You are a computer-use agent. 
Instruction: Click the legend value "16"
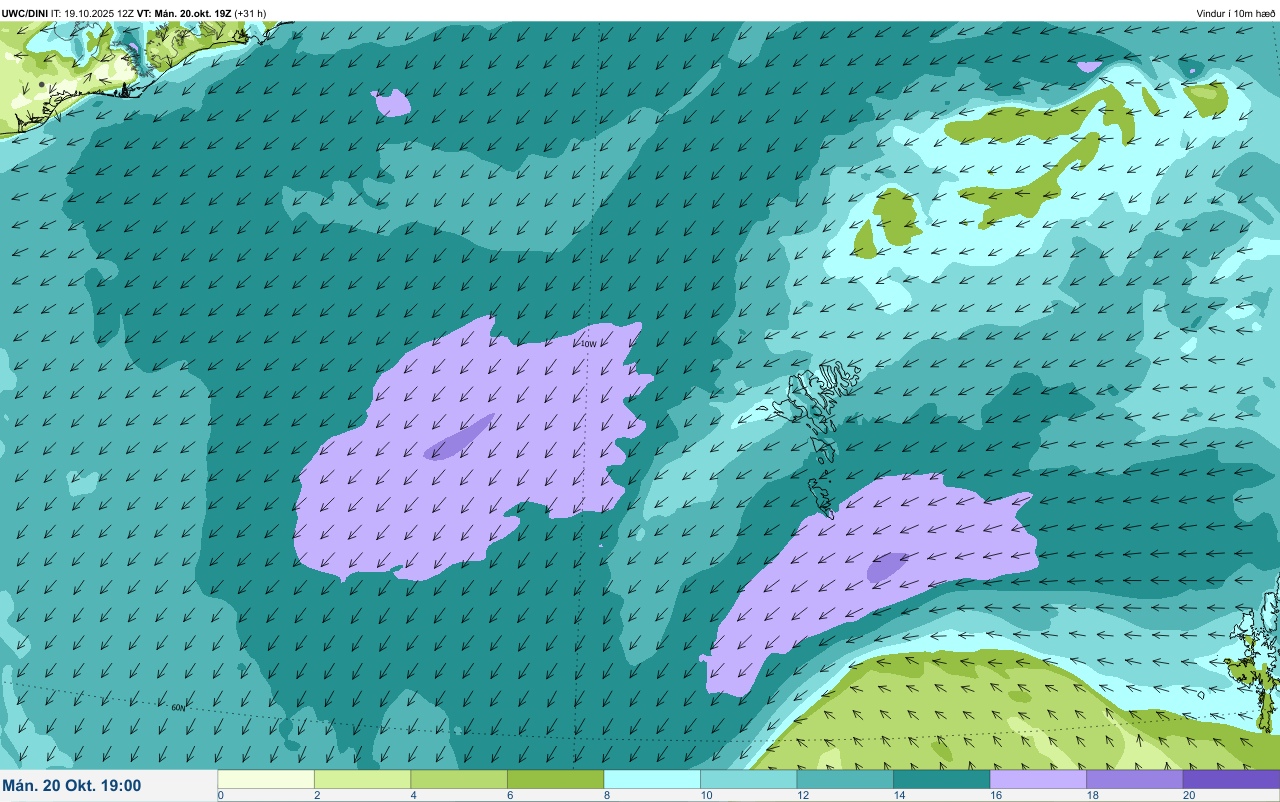(995, 795)
